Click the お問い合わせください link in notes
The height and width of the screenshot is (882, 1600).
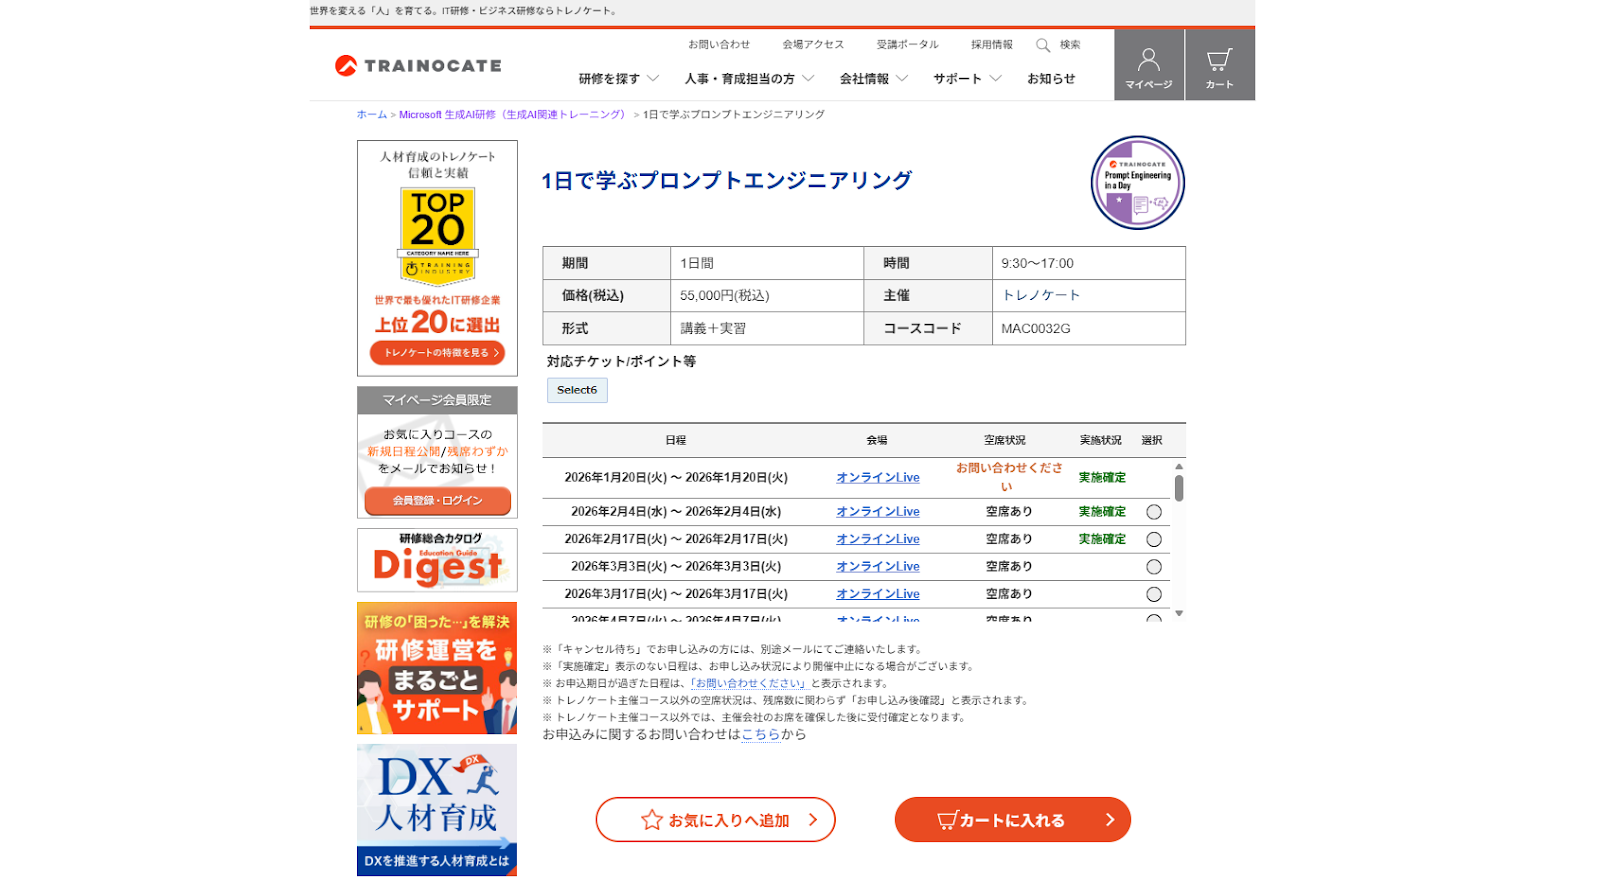pyautogui.click(x=748, y=684)
